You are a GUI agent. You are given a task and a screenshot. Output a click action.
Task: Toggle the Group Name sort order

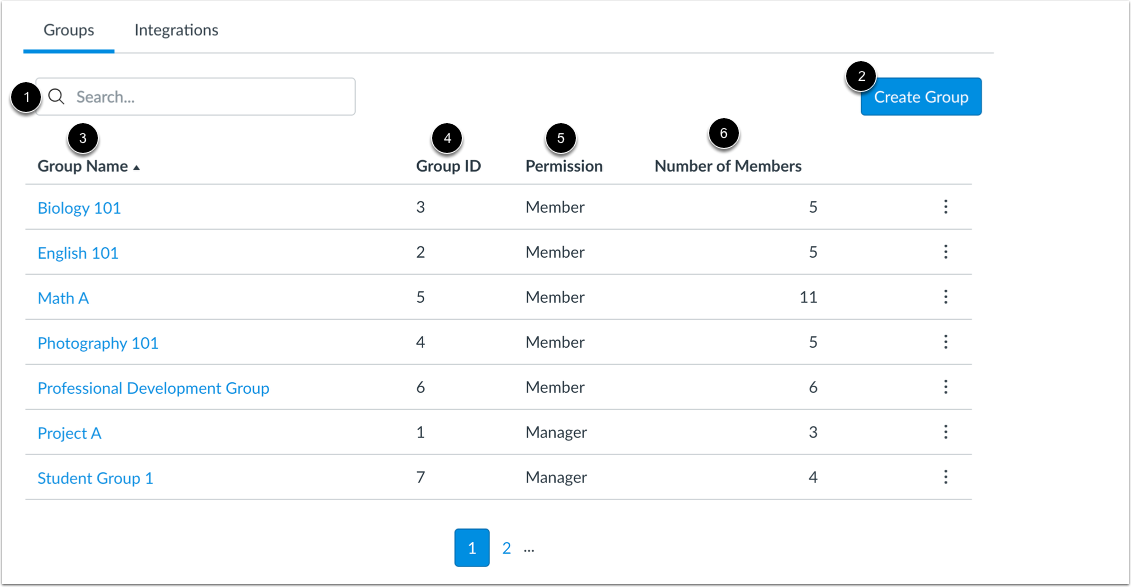[x=83, y=166]
